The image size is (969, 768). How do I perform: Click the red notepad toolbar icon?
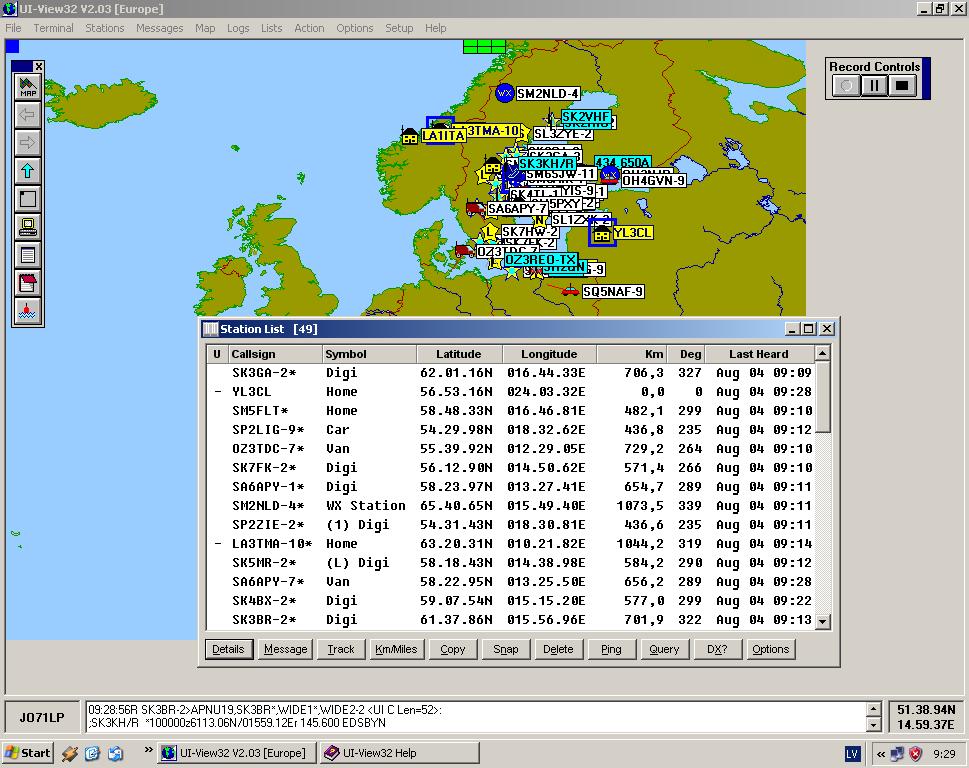coord(27,283)
